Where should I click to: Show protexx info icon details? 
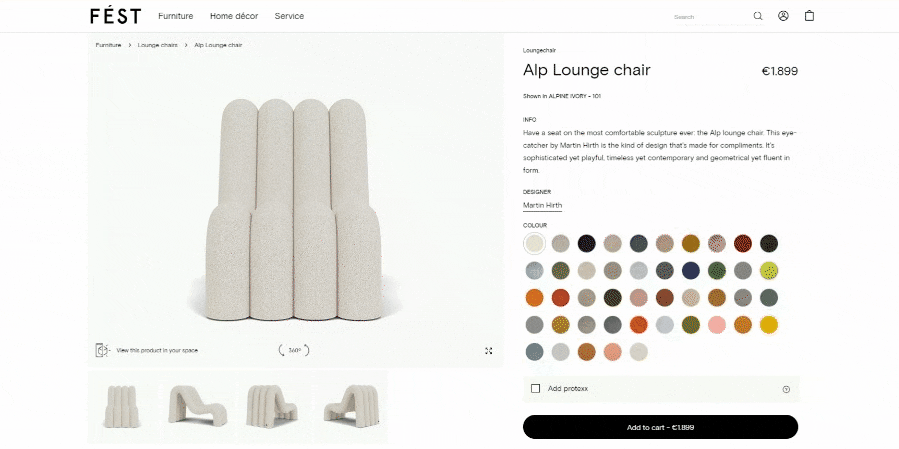point(786,389)
